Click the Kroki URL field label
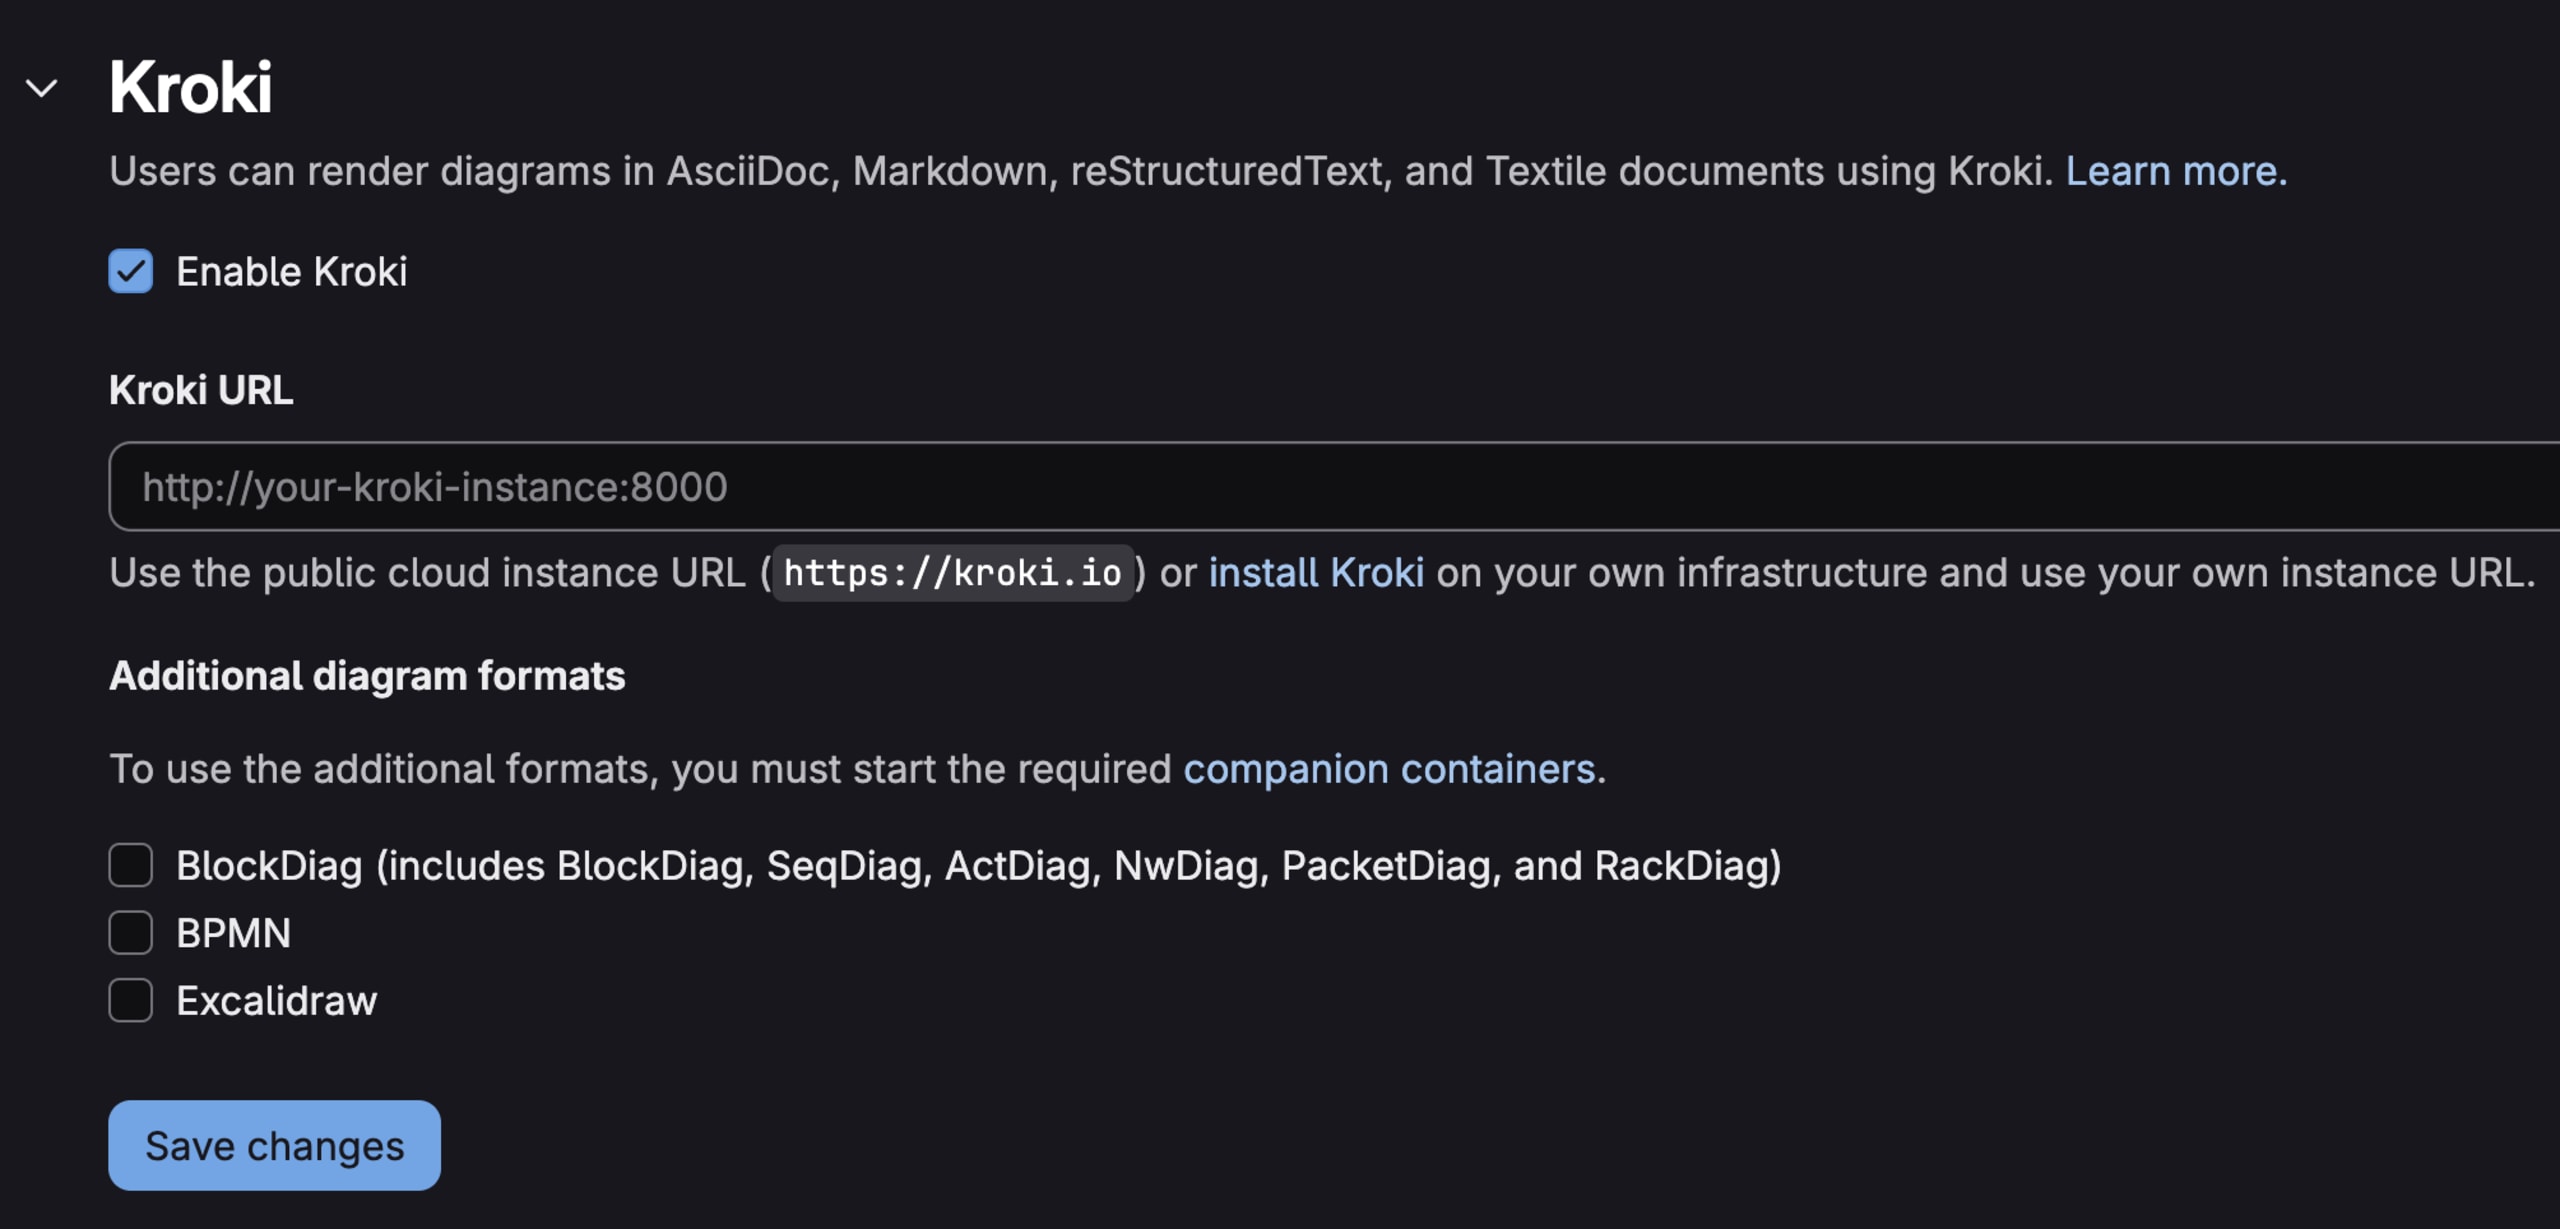The width and height of the screenshot is (2560, 1229). [201, 390]
